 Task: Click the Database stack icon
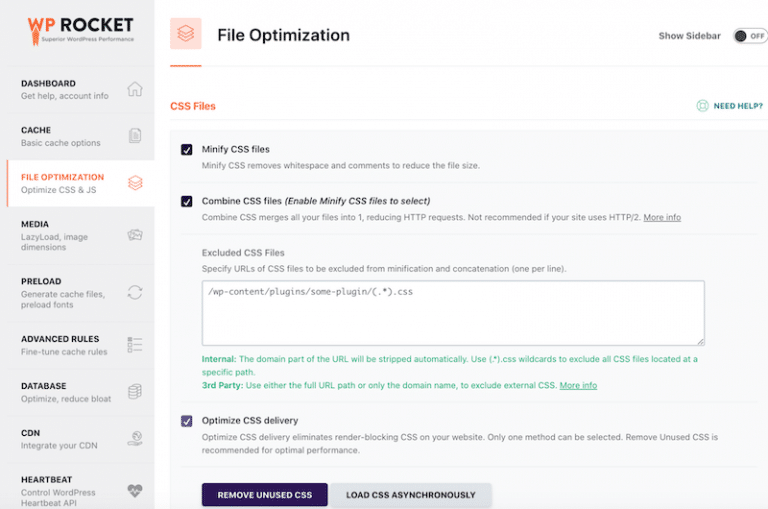[134, 391]
